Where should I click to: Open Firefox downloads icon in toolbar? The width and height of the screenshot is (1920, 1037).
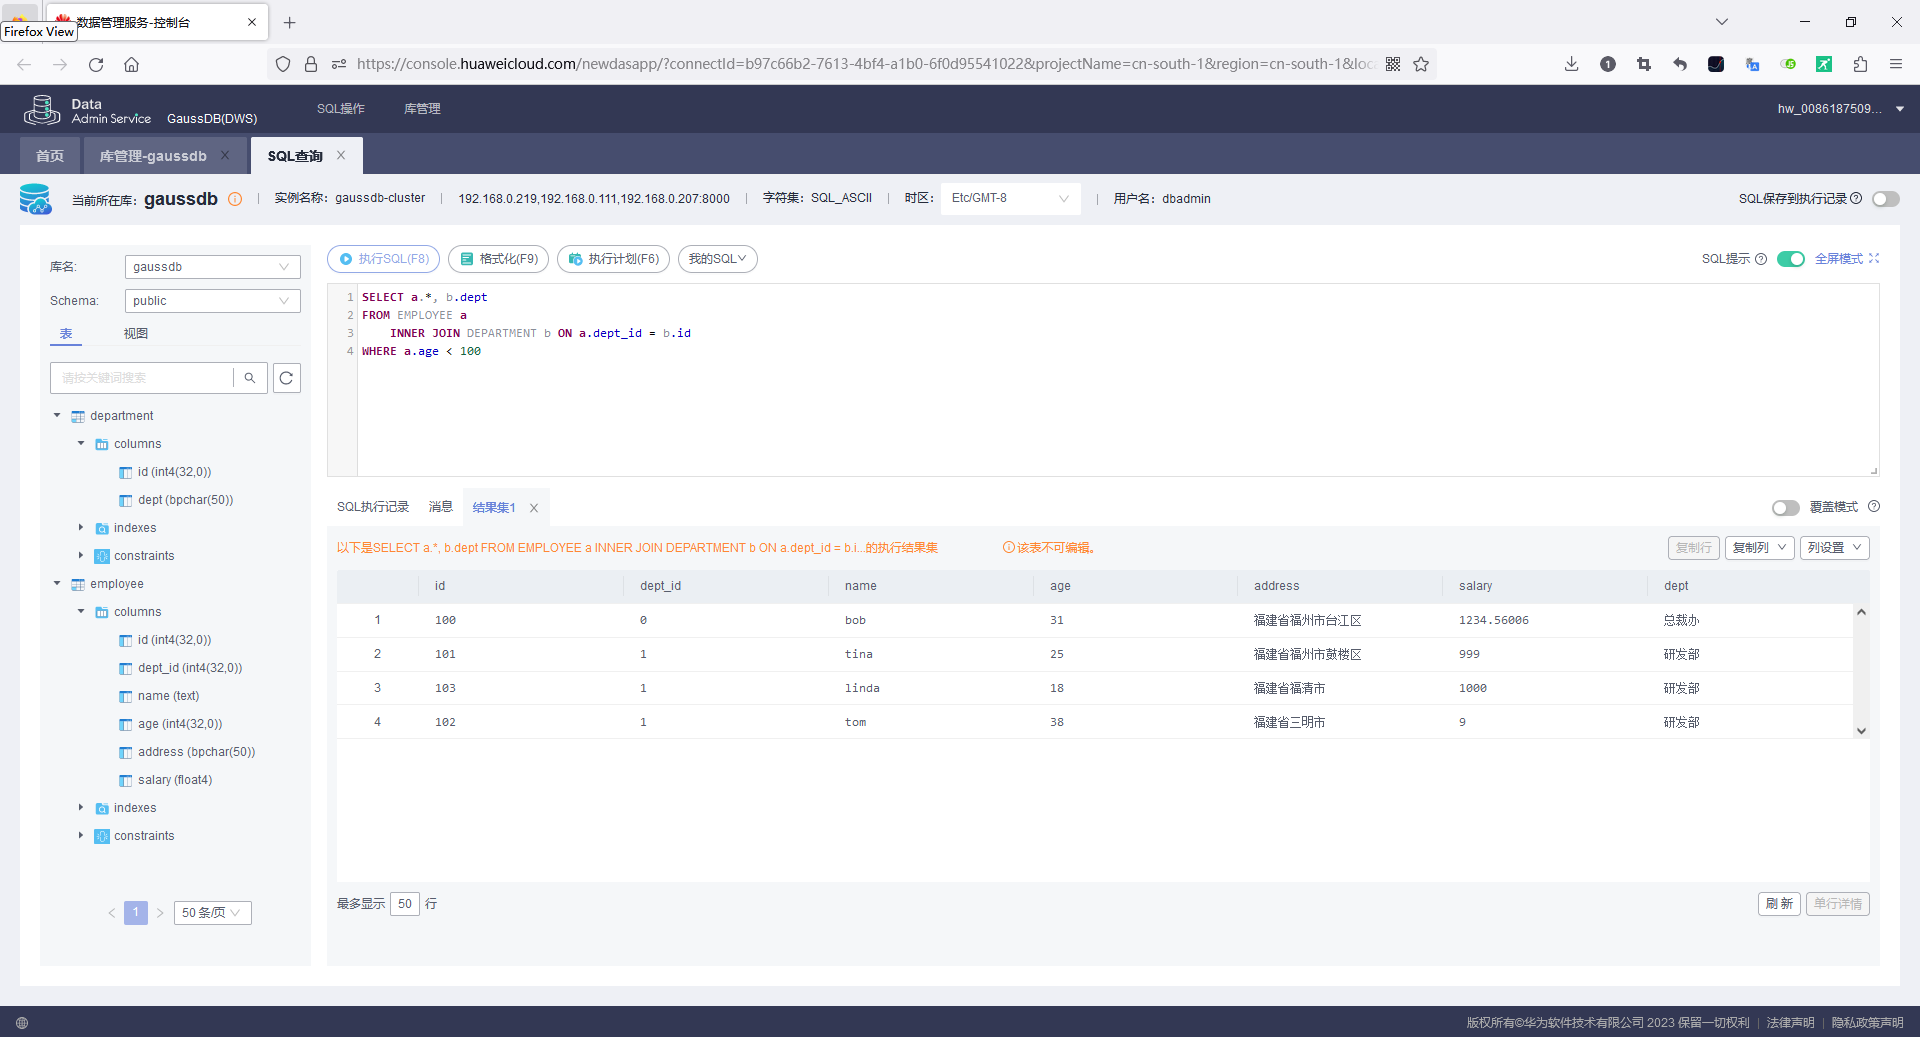click(x=1572, y=64)
